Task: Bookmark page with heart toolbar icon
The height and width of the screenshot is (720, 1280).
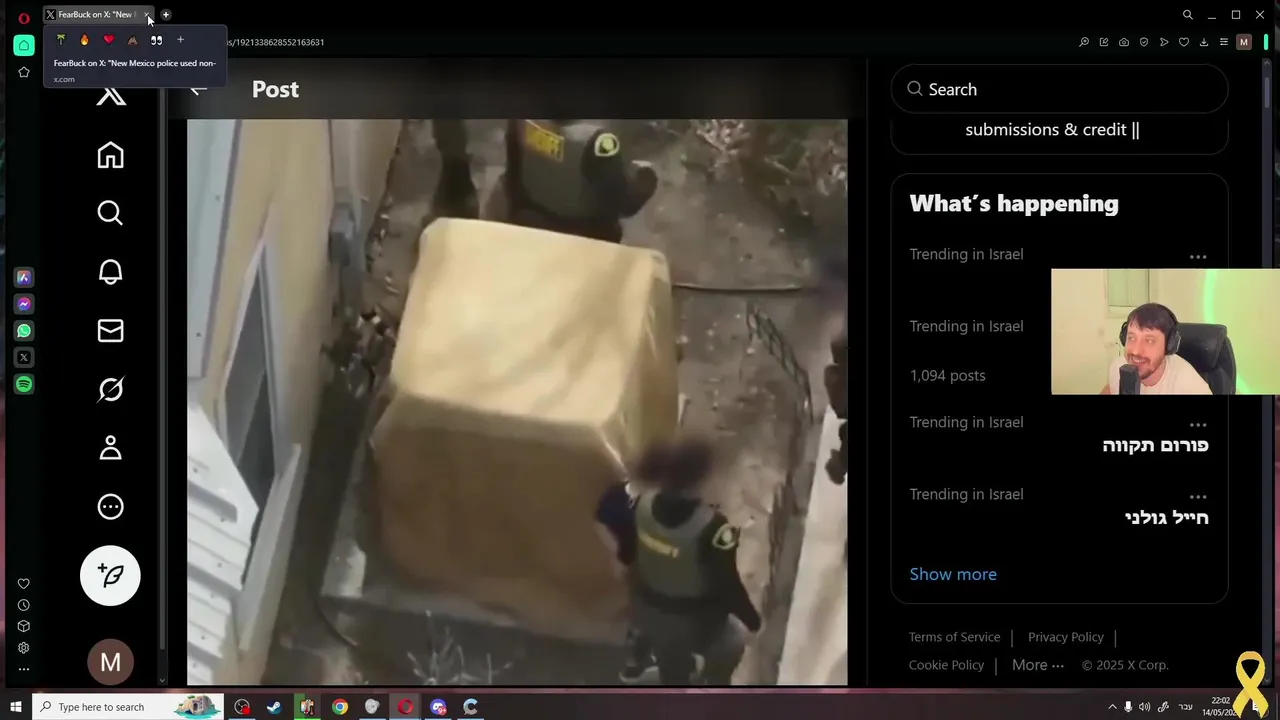Action: coord(1184,42)
